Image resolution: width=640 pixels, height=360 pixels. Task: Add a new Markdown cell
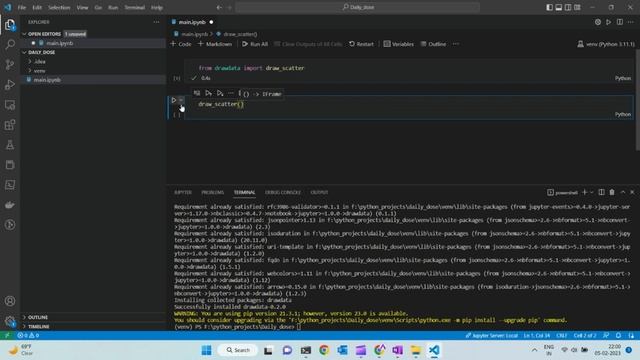click(215, 44)
